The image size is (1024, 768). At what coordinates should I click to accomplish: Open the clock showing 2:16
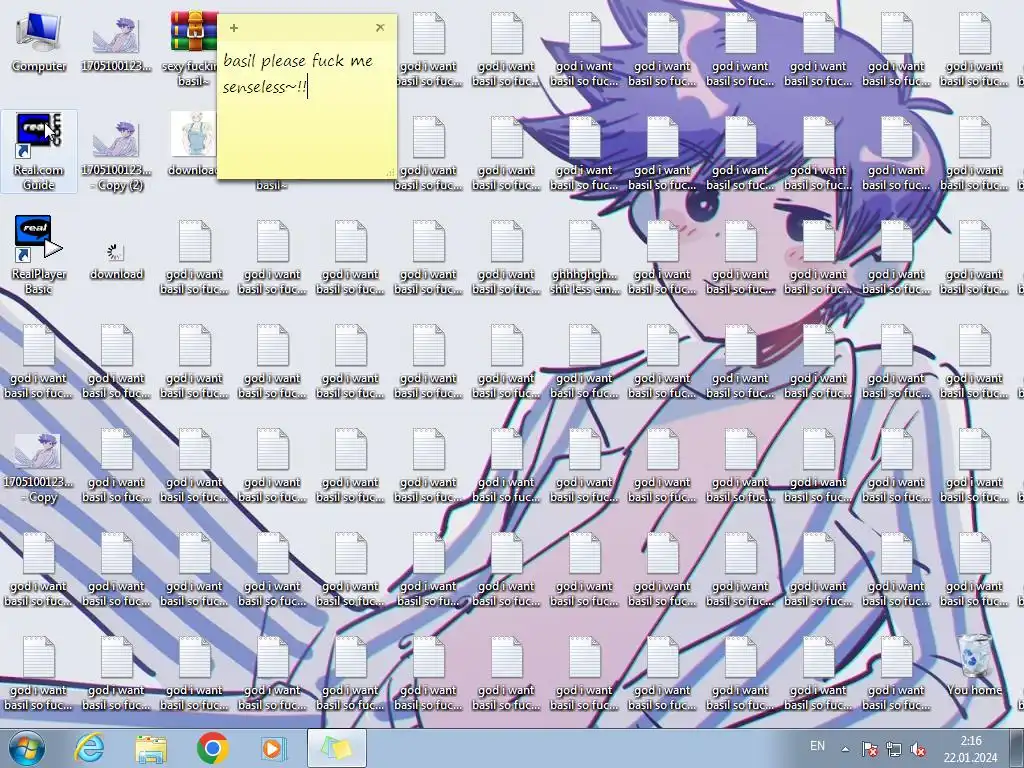click(x=970, y=749)
